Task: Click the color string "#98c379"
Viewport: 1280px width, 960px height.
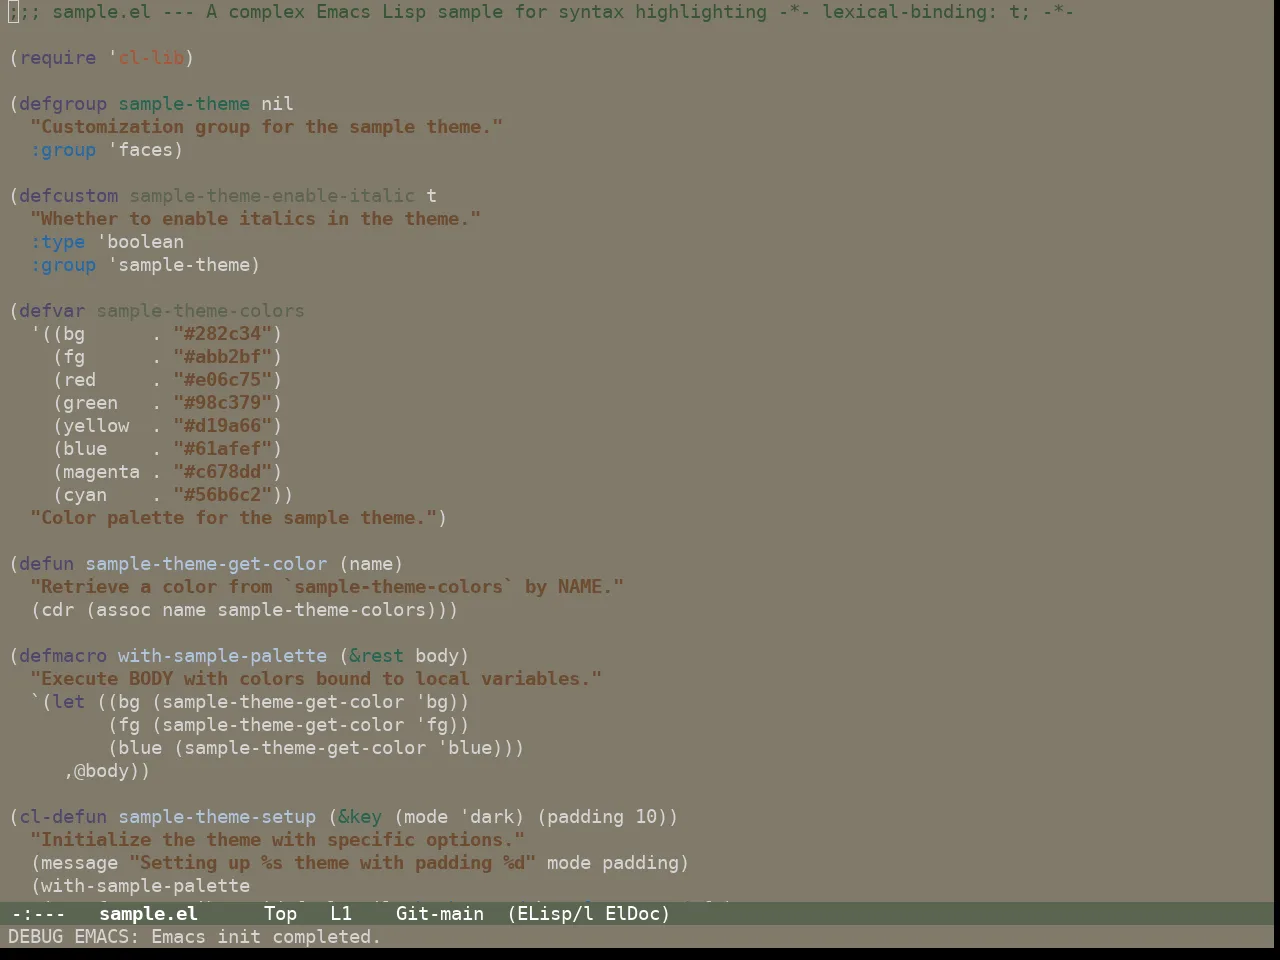Action: click(223, 403)
